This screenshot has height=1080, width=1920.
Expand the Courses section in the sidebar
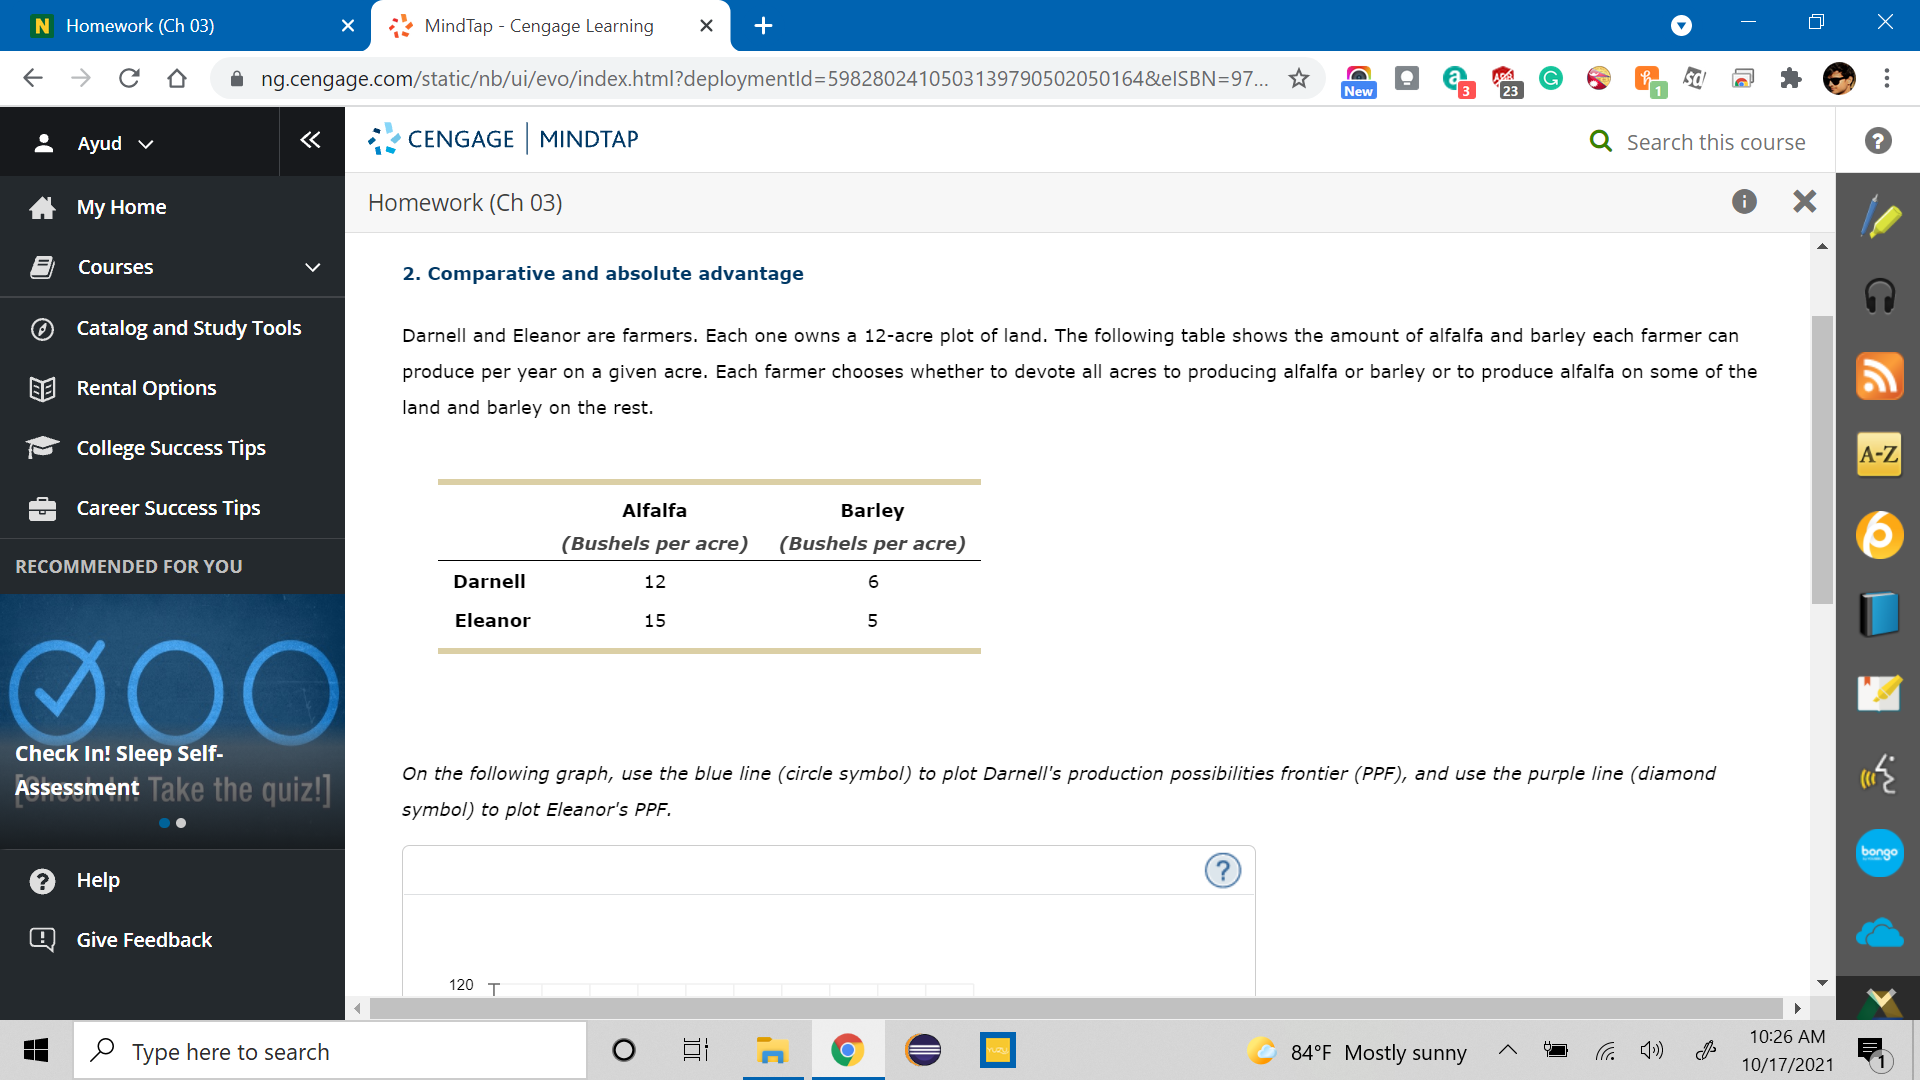click(x=312, y=267)
